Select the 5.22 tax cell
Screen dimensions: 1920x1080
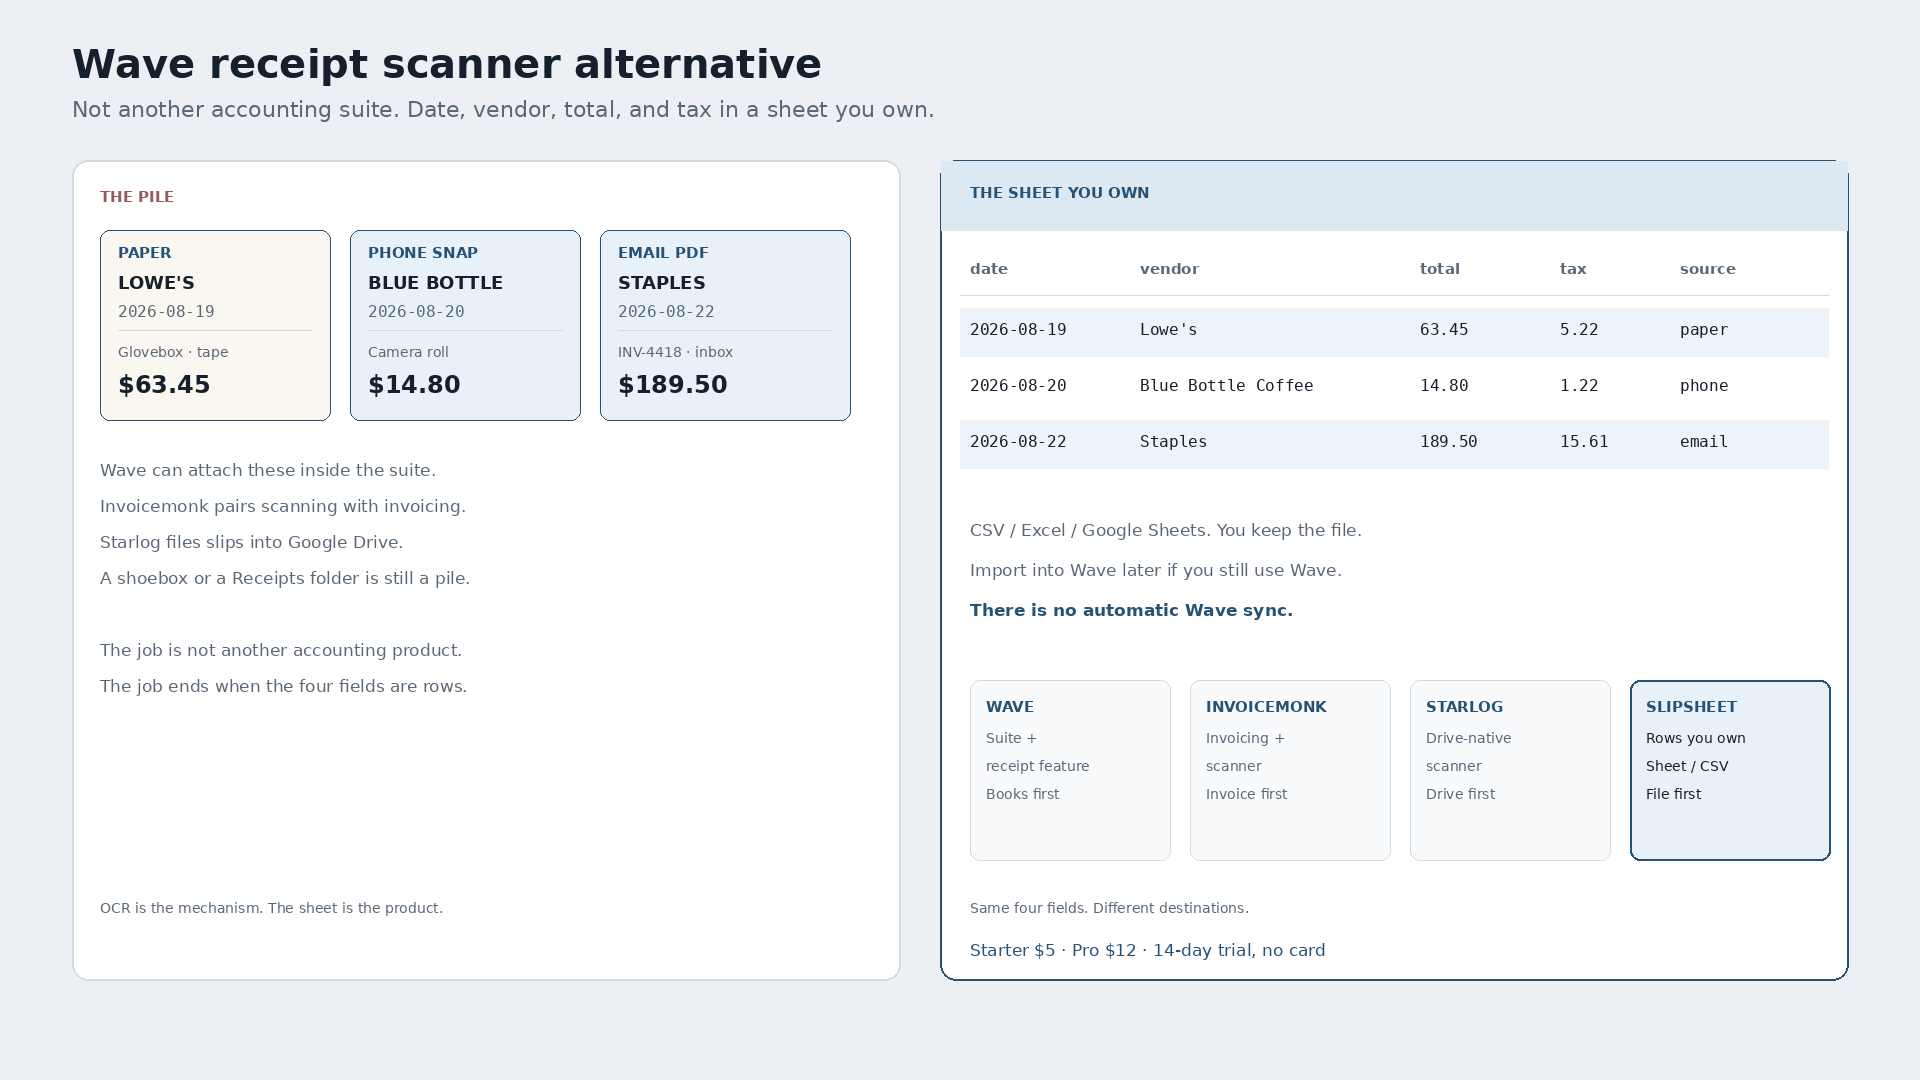[x=1579, y=330]
